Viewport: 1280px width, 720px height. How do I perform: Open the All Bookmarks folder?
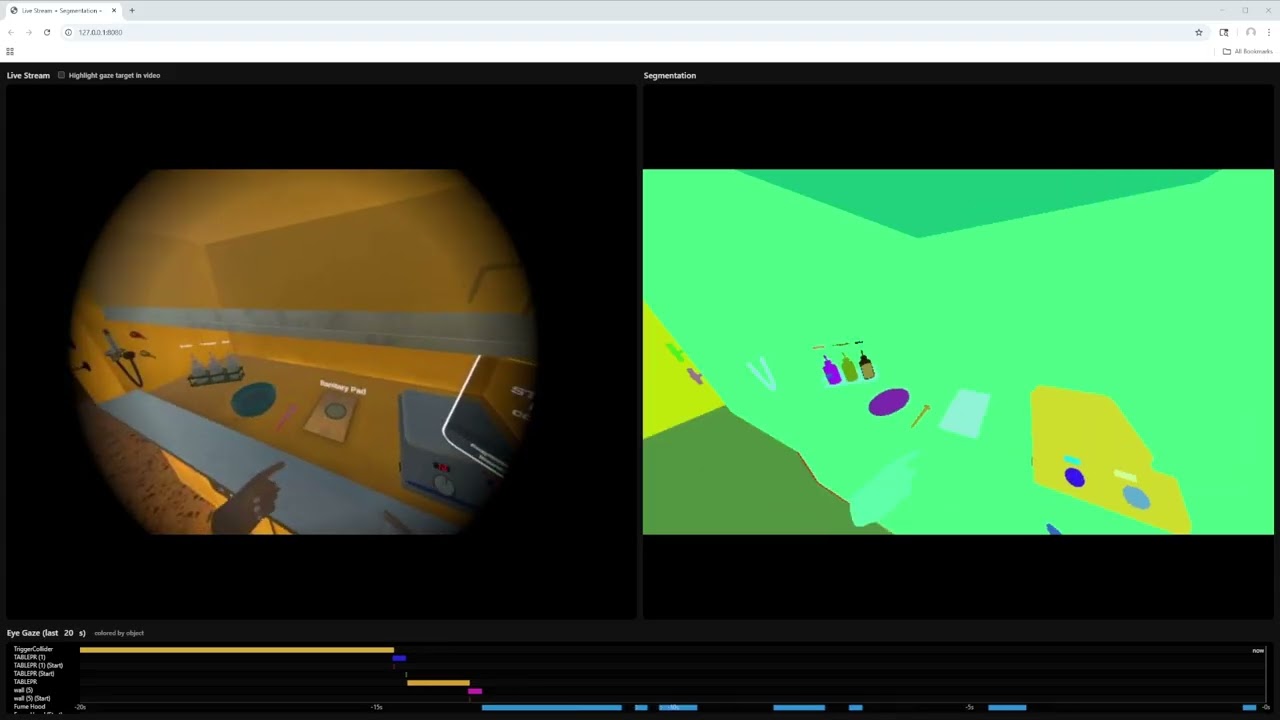pos(1248,51)
